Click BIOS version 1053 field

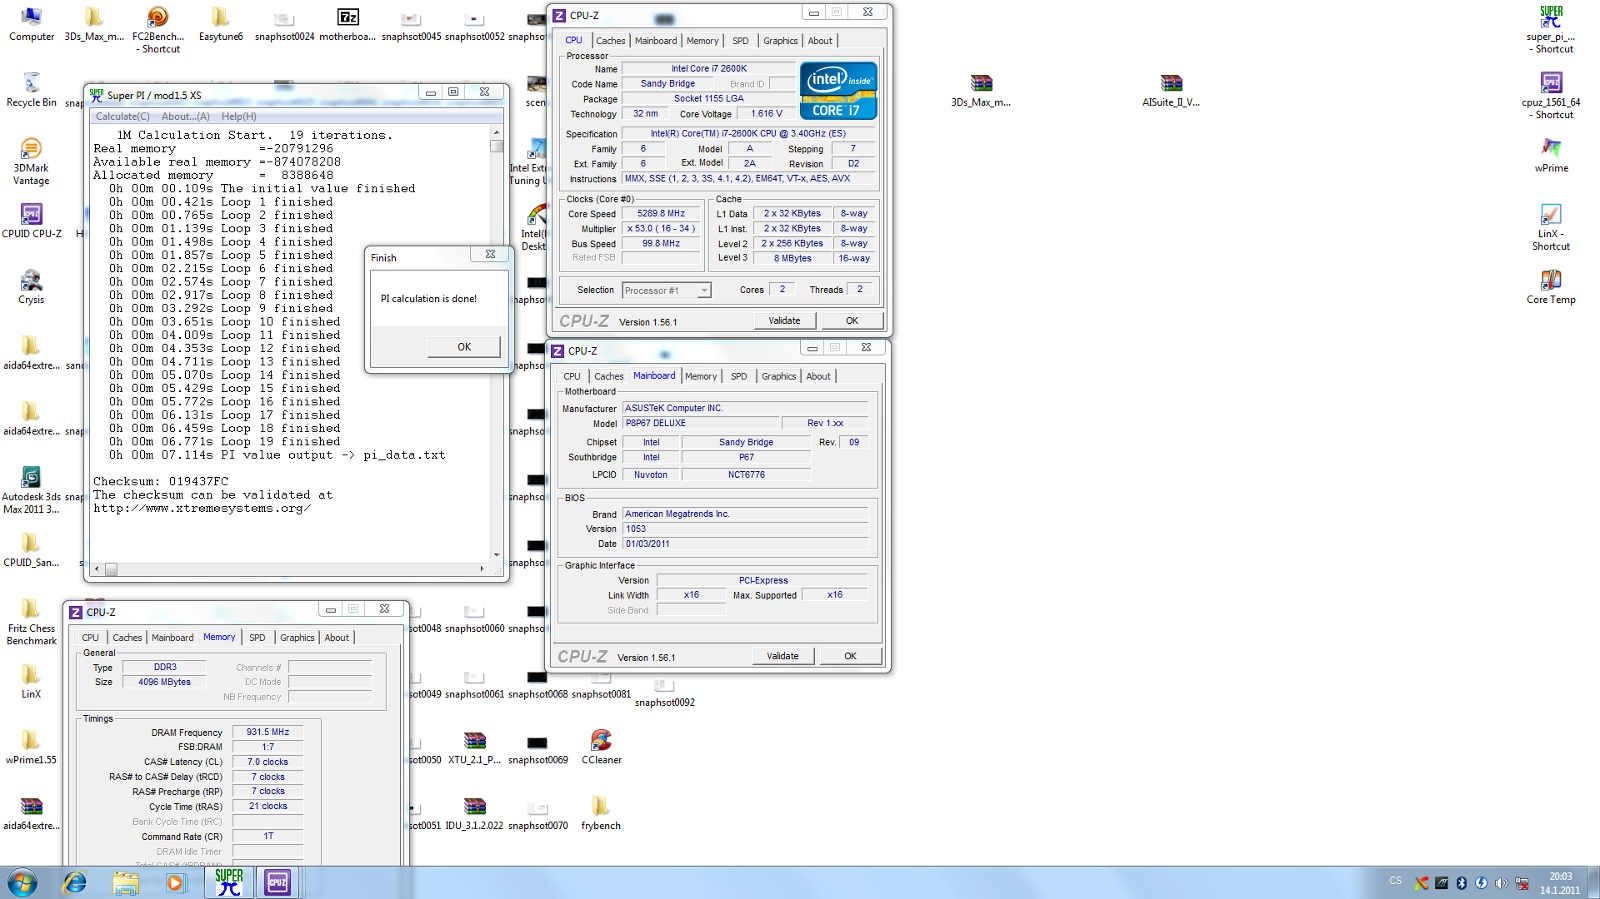(x=745, y=529)
